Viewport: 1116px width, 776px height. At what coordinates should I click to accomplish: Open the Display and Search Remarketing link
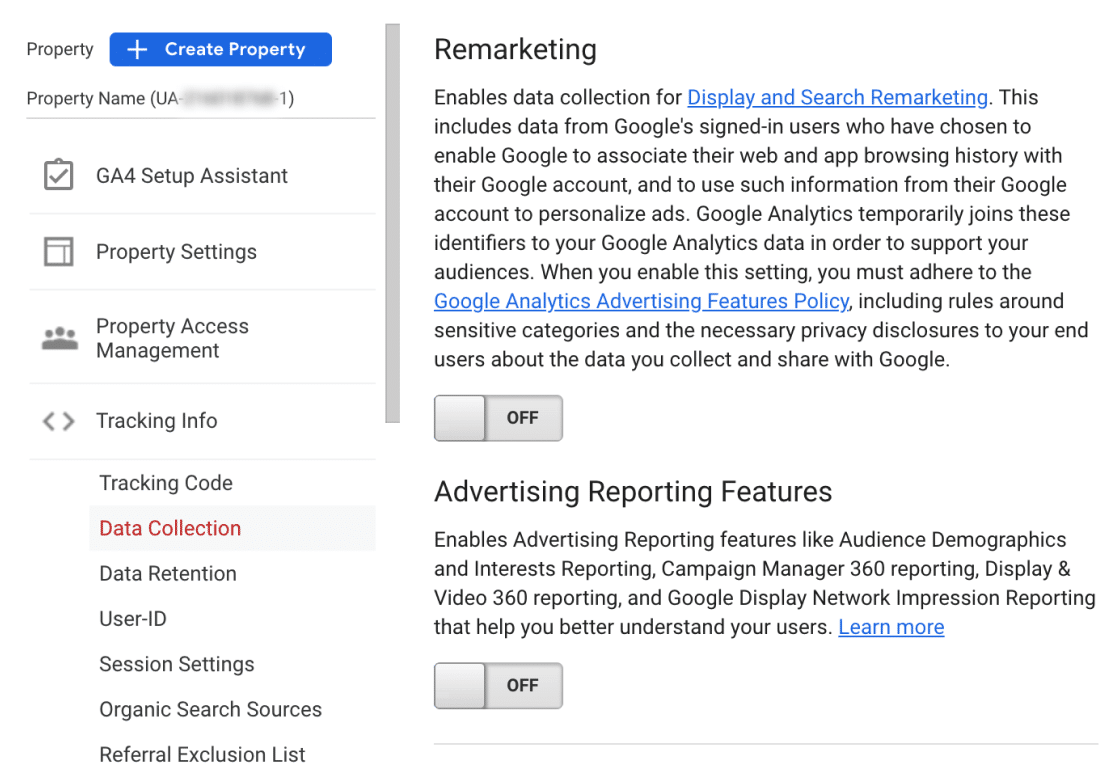pyautogui.click(x=838, y=98)
